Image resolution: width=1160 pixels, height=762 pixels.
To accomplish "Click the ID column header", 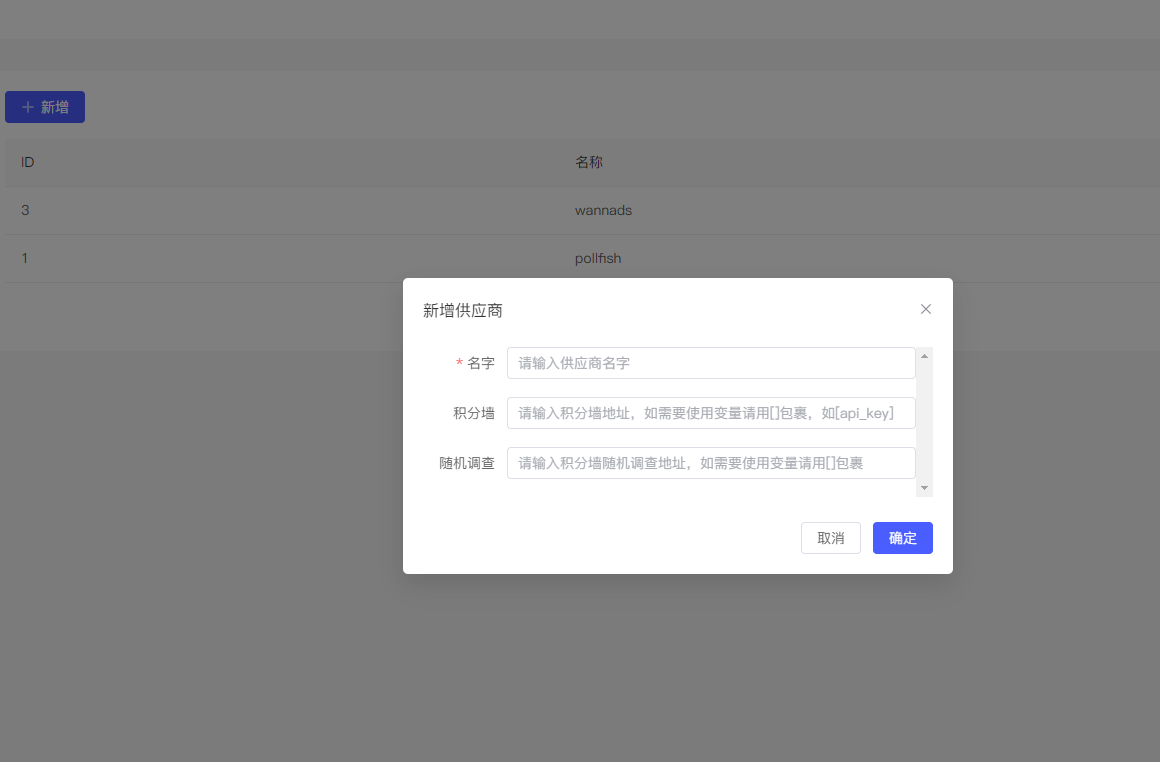I will click(x=28, y=162).
